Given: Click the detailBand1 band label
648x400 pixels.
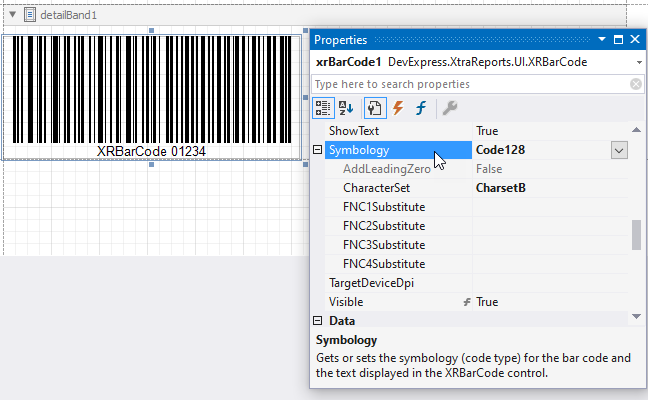Looking at the screenshot, I should click(x=69, y=15).
